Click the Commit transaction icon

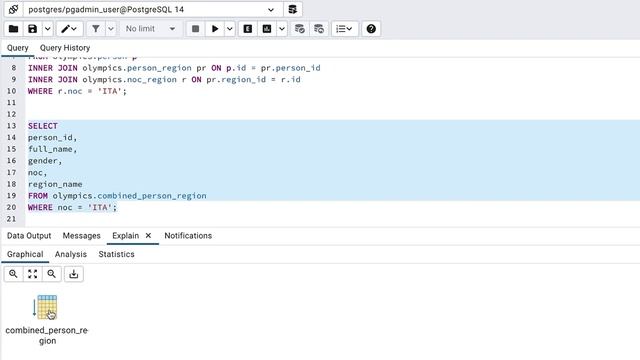300,29
